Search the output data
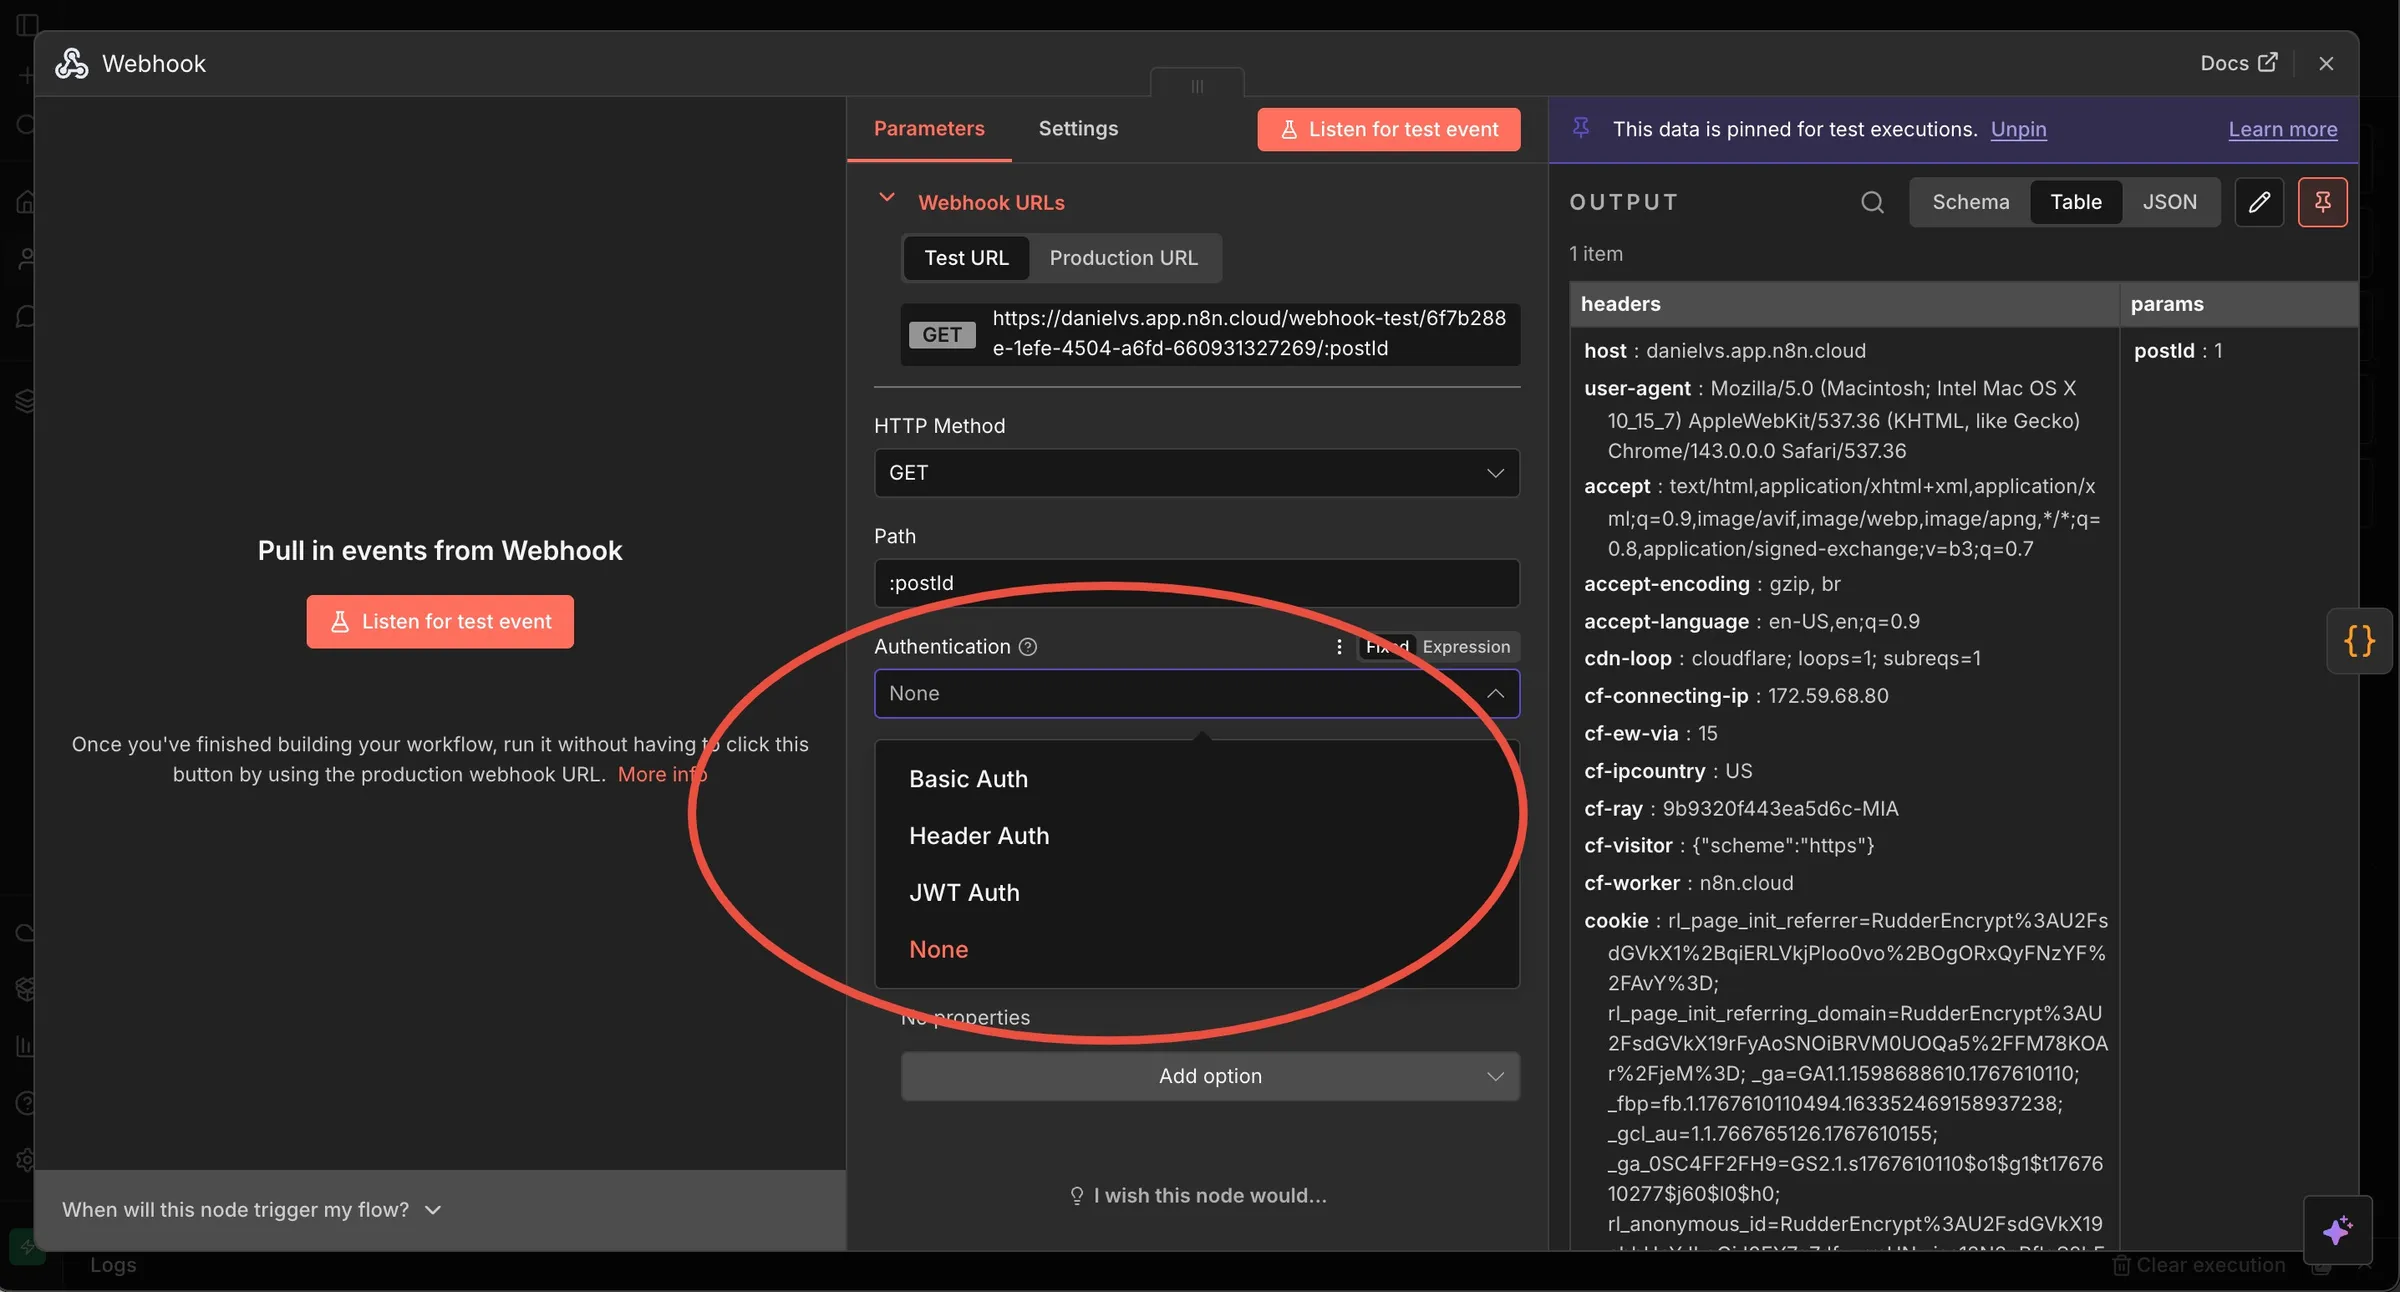2400x1292 pixels. pyautogui.click(x=1872, y=202)
